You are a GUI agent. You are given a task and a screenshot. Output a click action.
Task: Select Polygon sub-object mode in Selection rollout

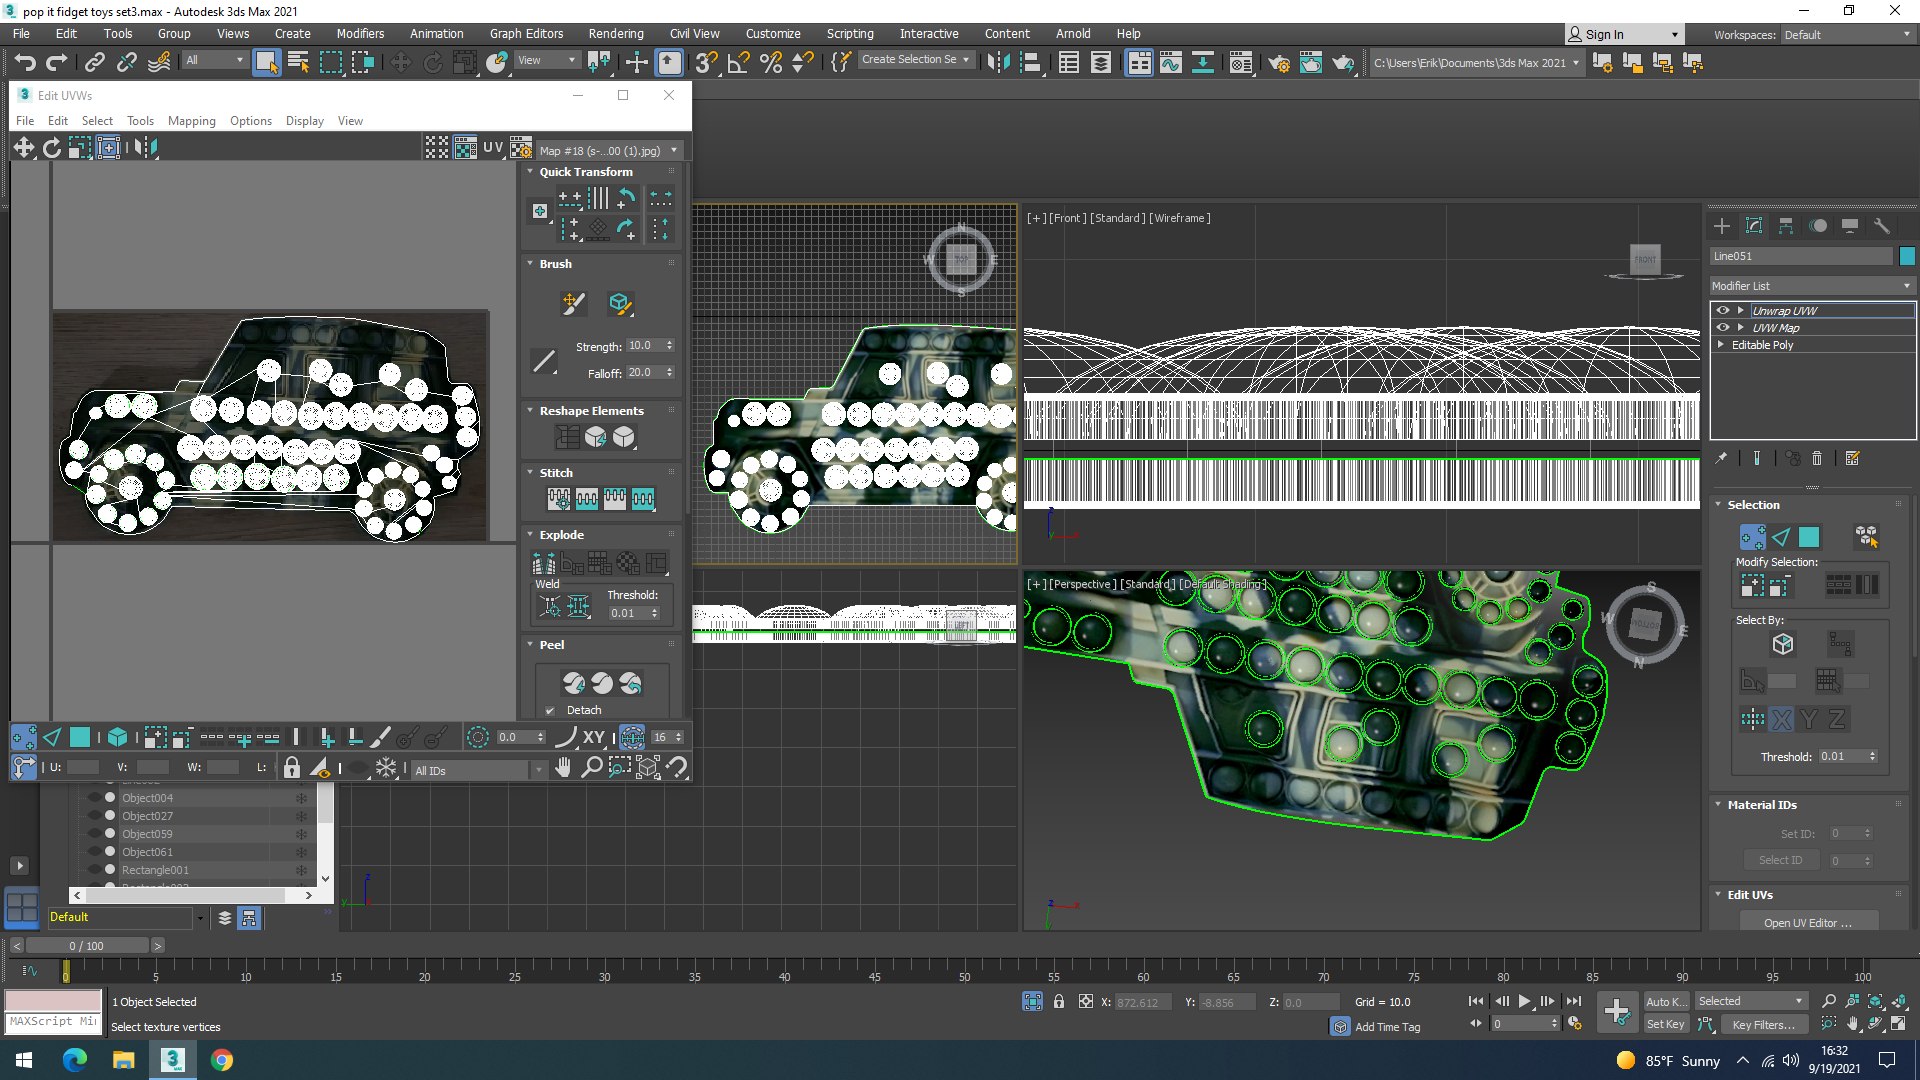[x=1809, y=537]
